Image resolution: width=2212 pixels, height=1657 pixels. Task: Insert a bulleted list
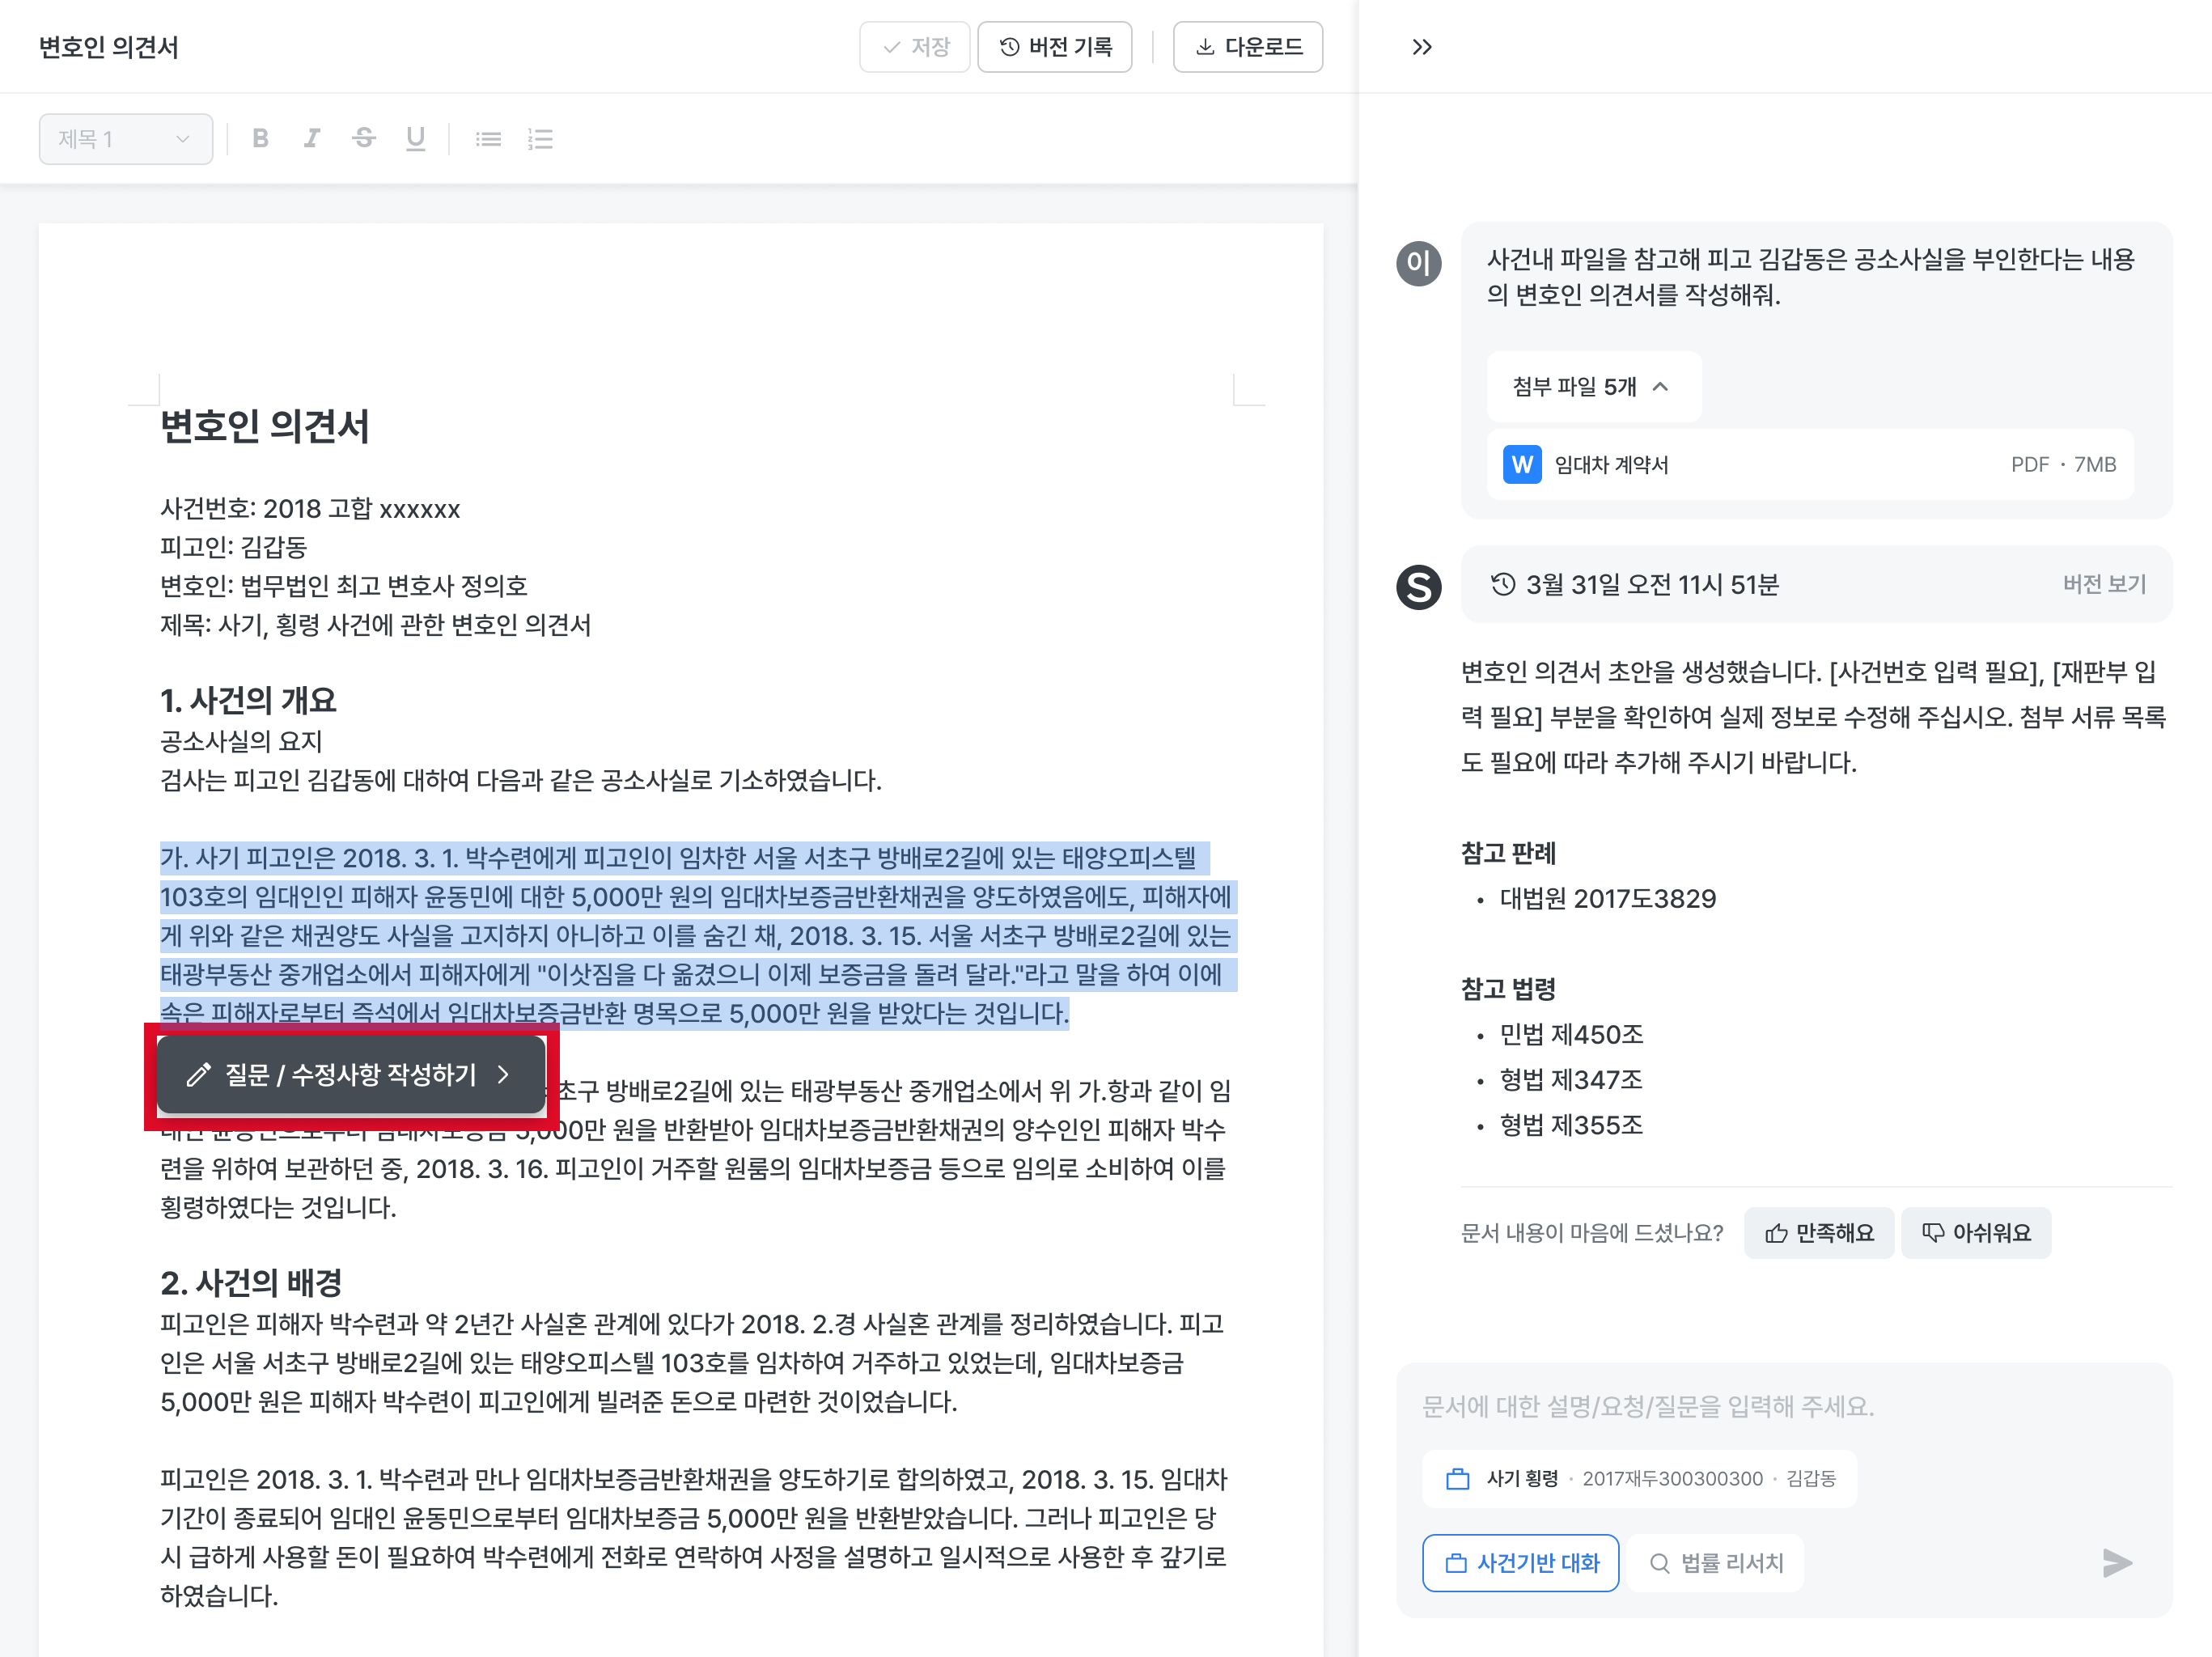(488, 139)
